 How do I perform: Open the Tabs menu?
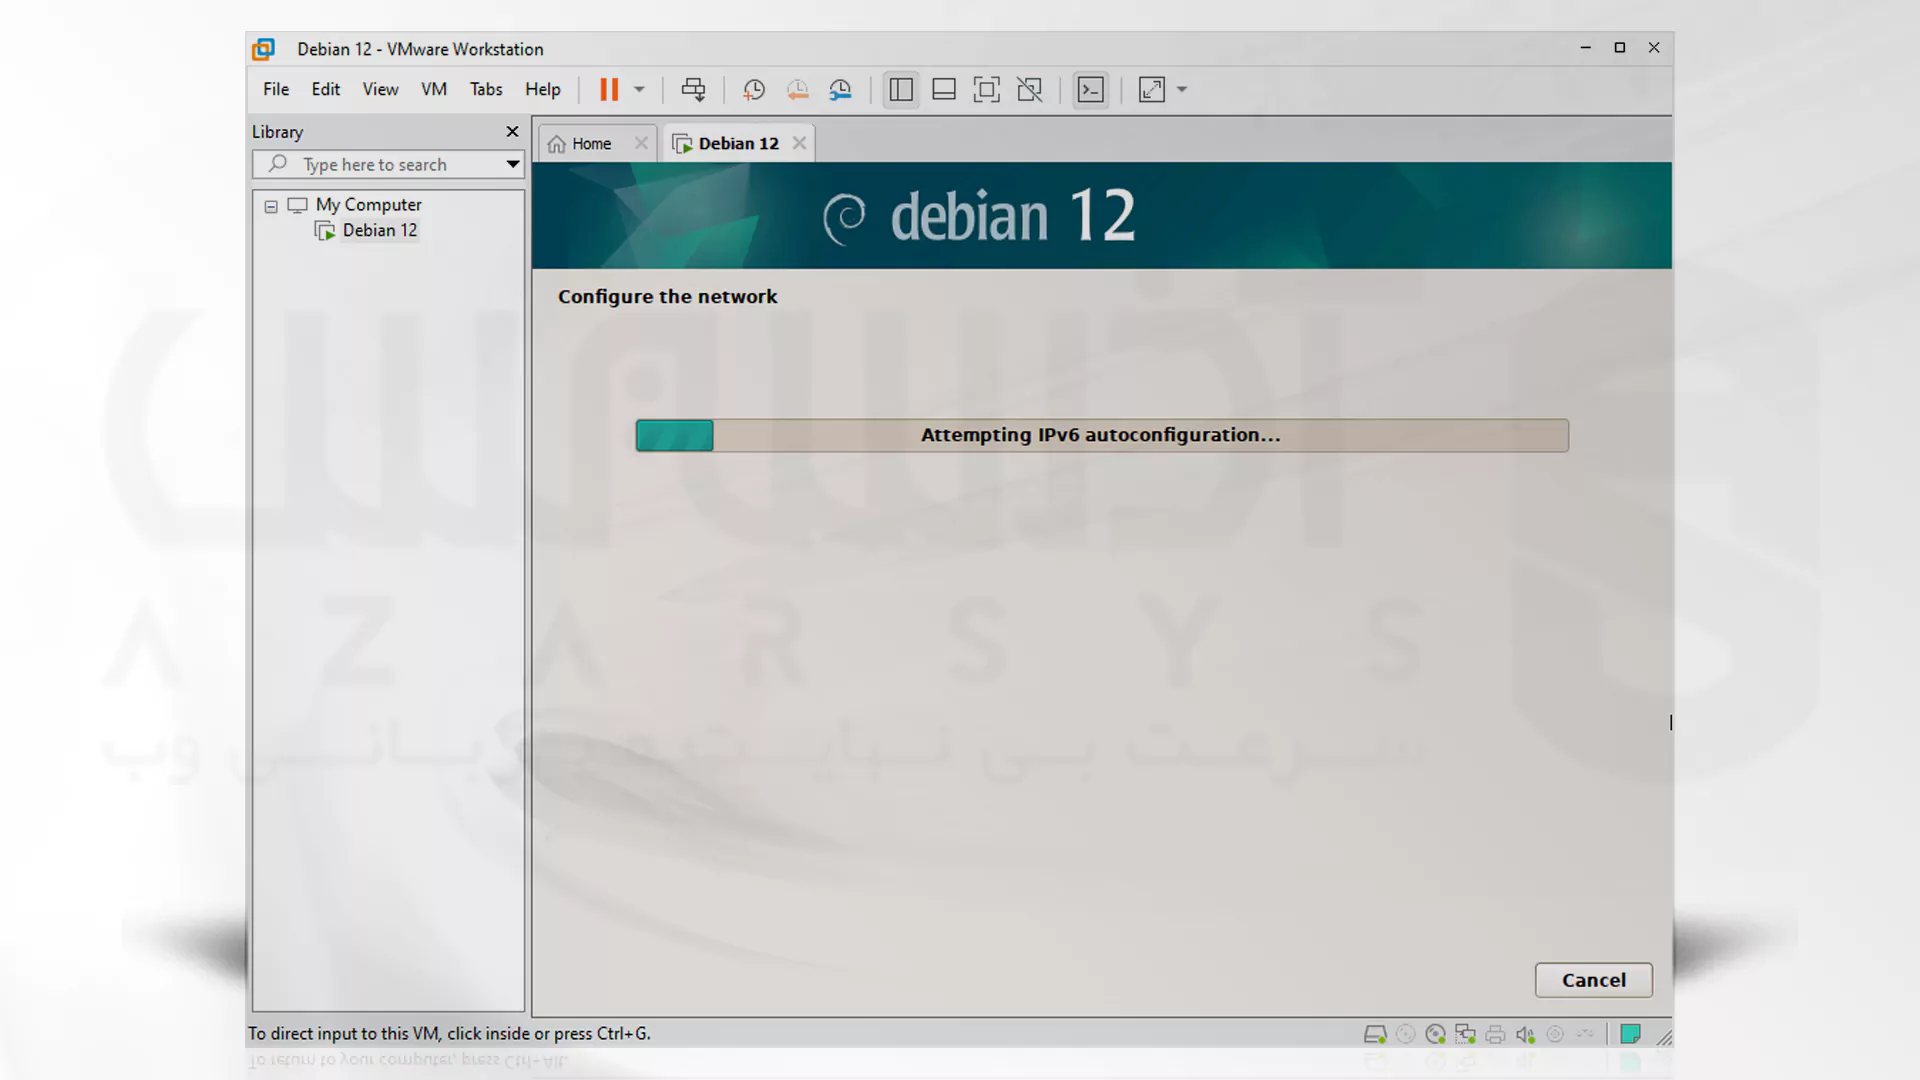pos(486,89)
